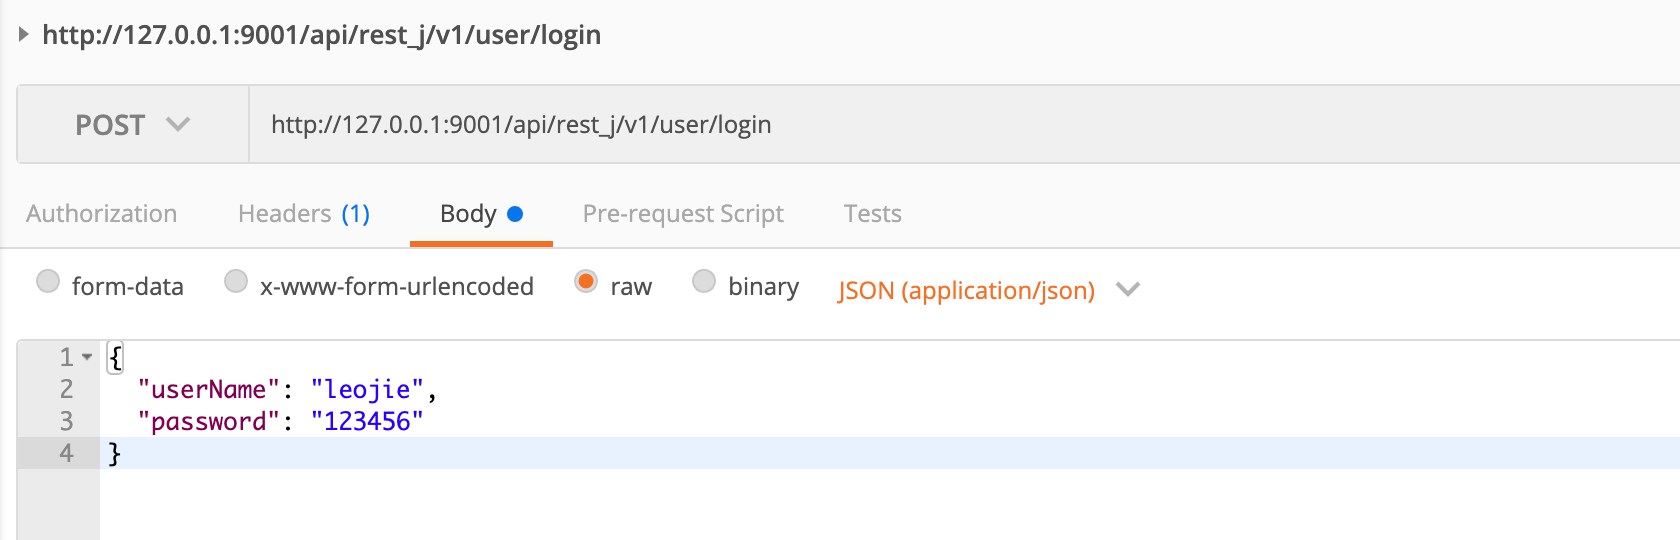Collapse the JSON block fold arrow on line 1
This screenshot has width=1680, height=540.
(x=88, y=357)
